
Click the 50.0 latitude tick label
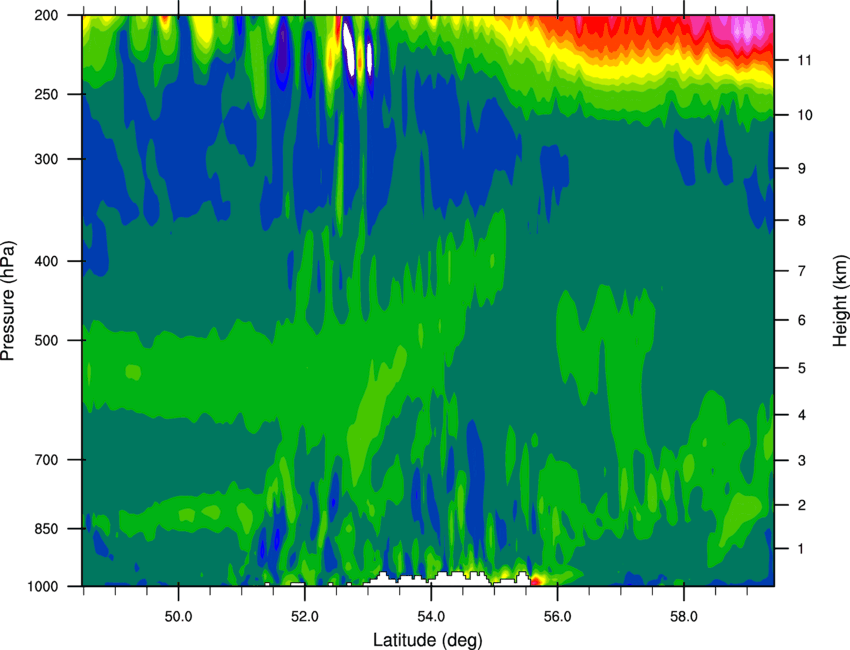point(178,617)
